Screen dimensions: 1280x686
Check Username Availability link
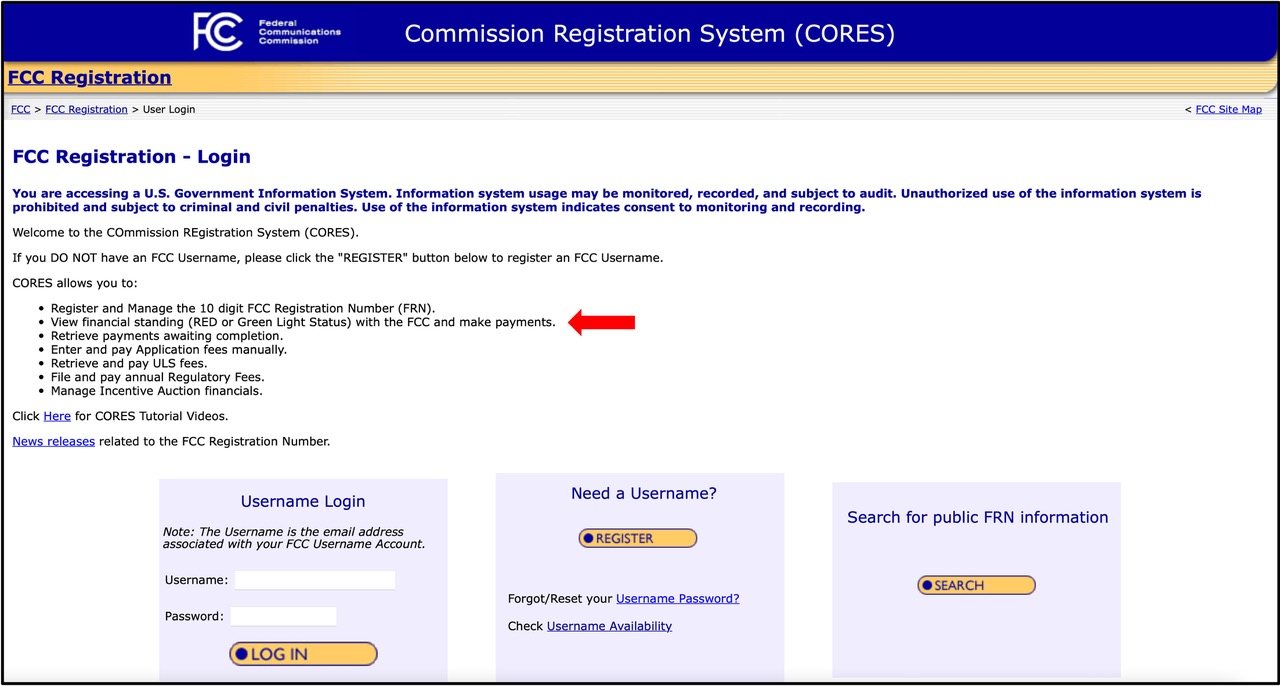coord(609,626)
